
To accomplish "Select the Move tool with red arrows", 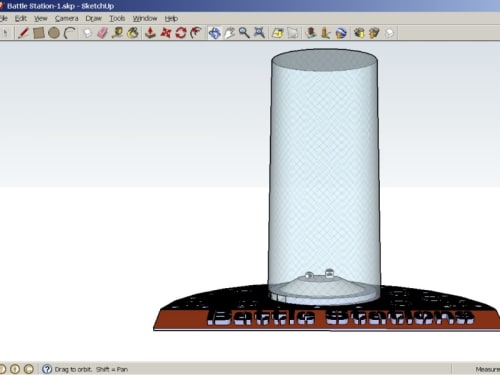I will pyautogui.click(x=166, y=33).
